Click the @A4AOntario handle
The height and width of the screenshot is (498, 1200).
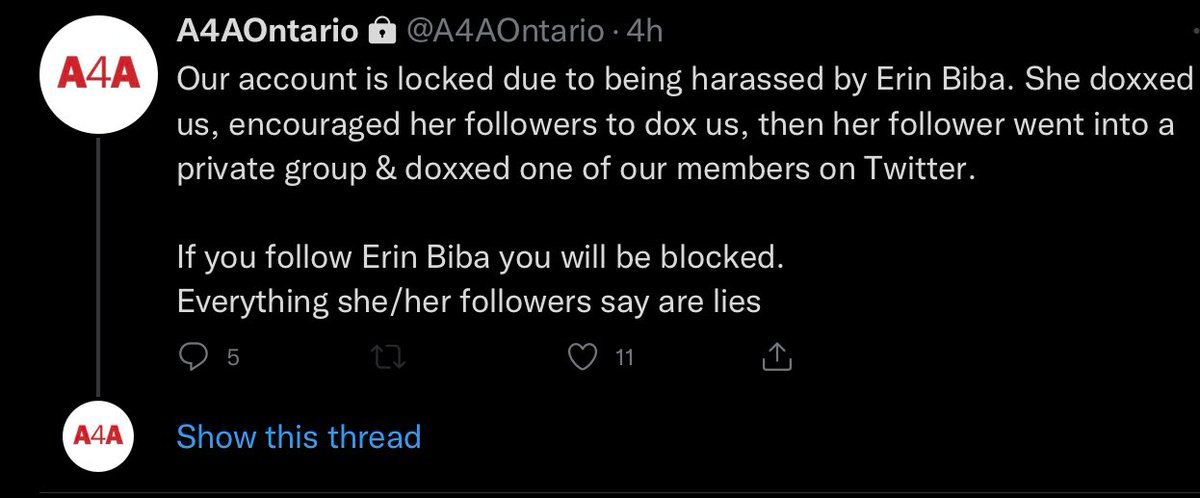pos(505,32)
